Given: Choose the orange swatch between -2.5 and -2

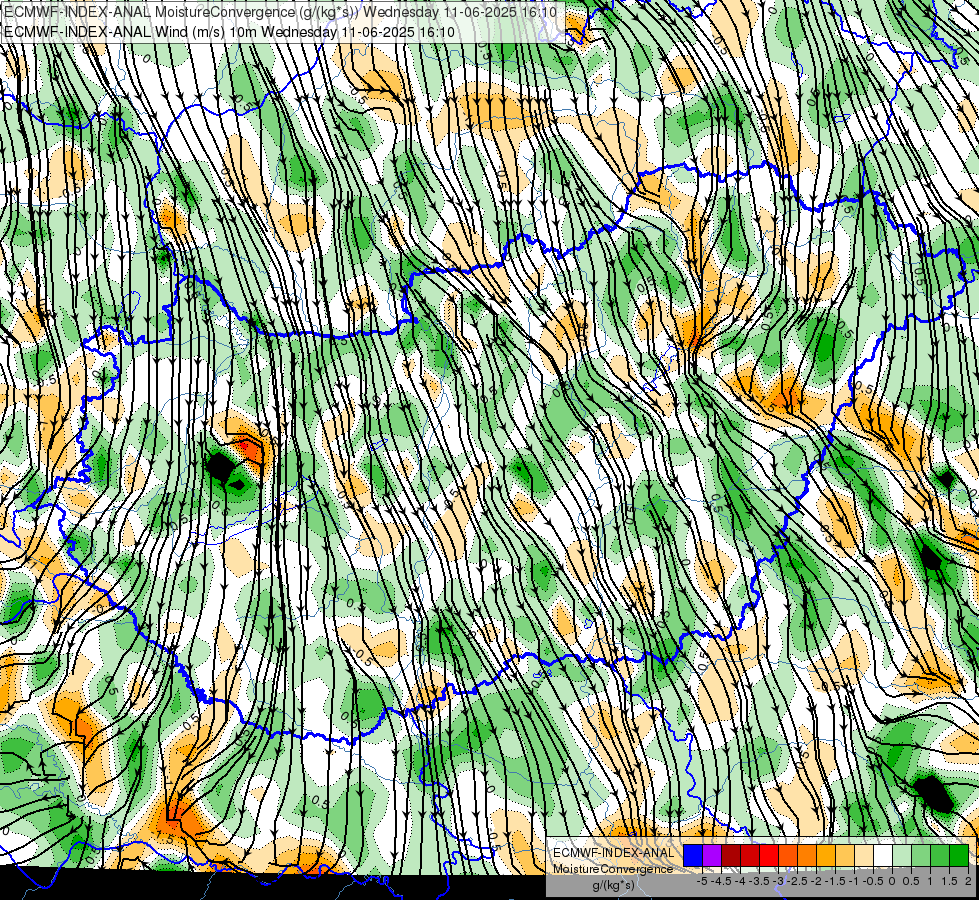Looking at the screenshot, I should point(807,855).
